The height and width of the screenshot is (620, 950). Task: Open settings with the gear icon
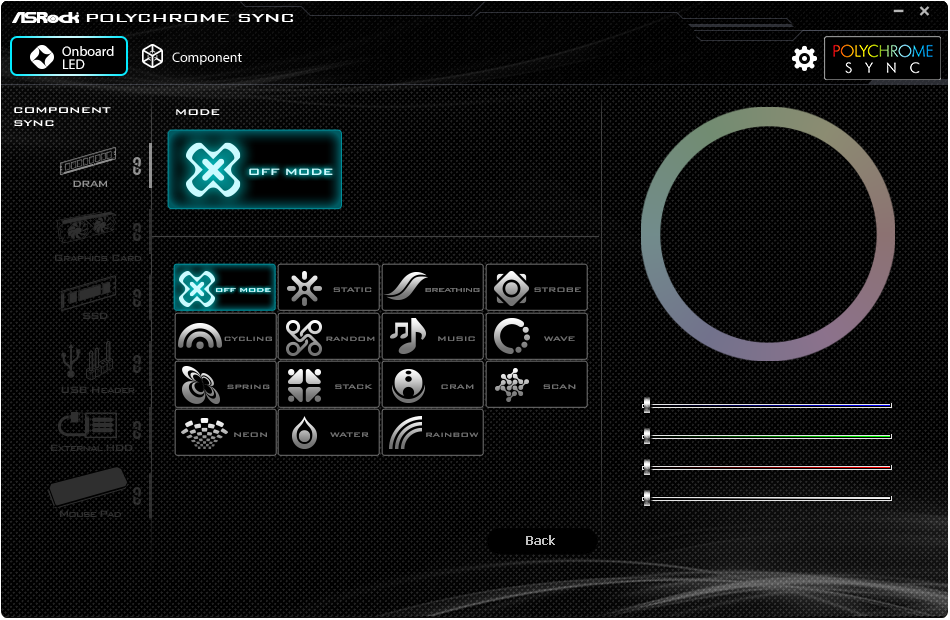point(804,58)
